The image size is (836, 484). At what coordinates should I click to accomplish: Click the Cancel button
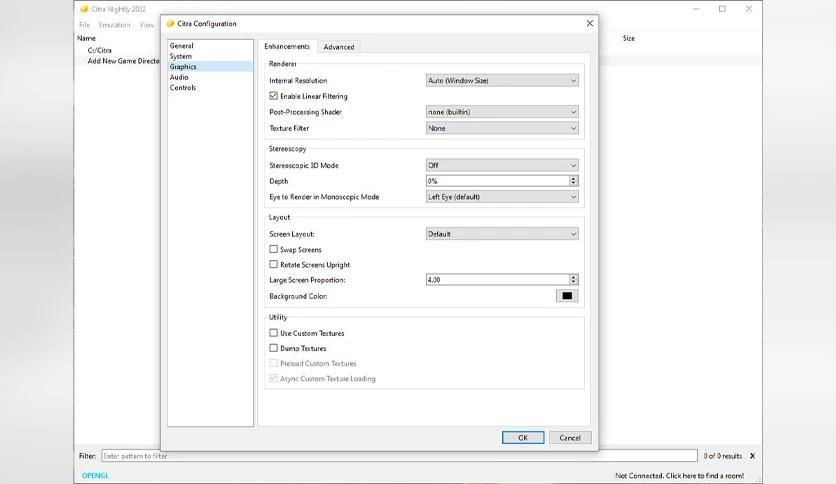coord(570,438)
